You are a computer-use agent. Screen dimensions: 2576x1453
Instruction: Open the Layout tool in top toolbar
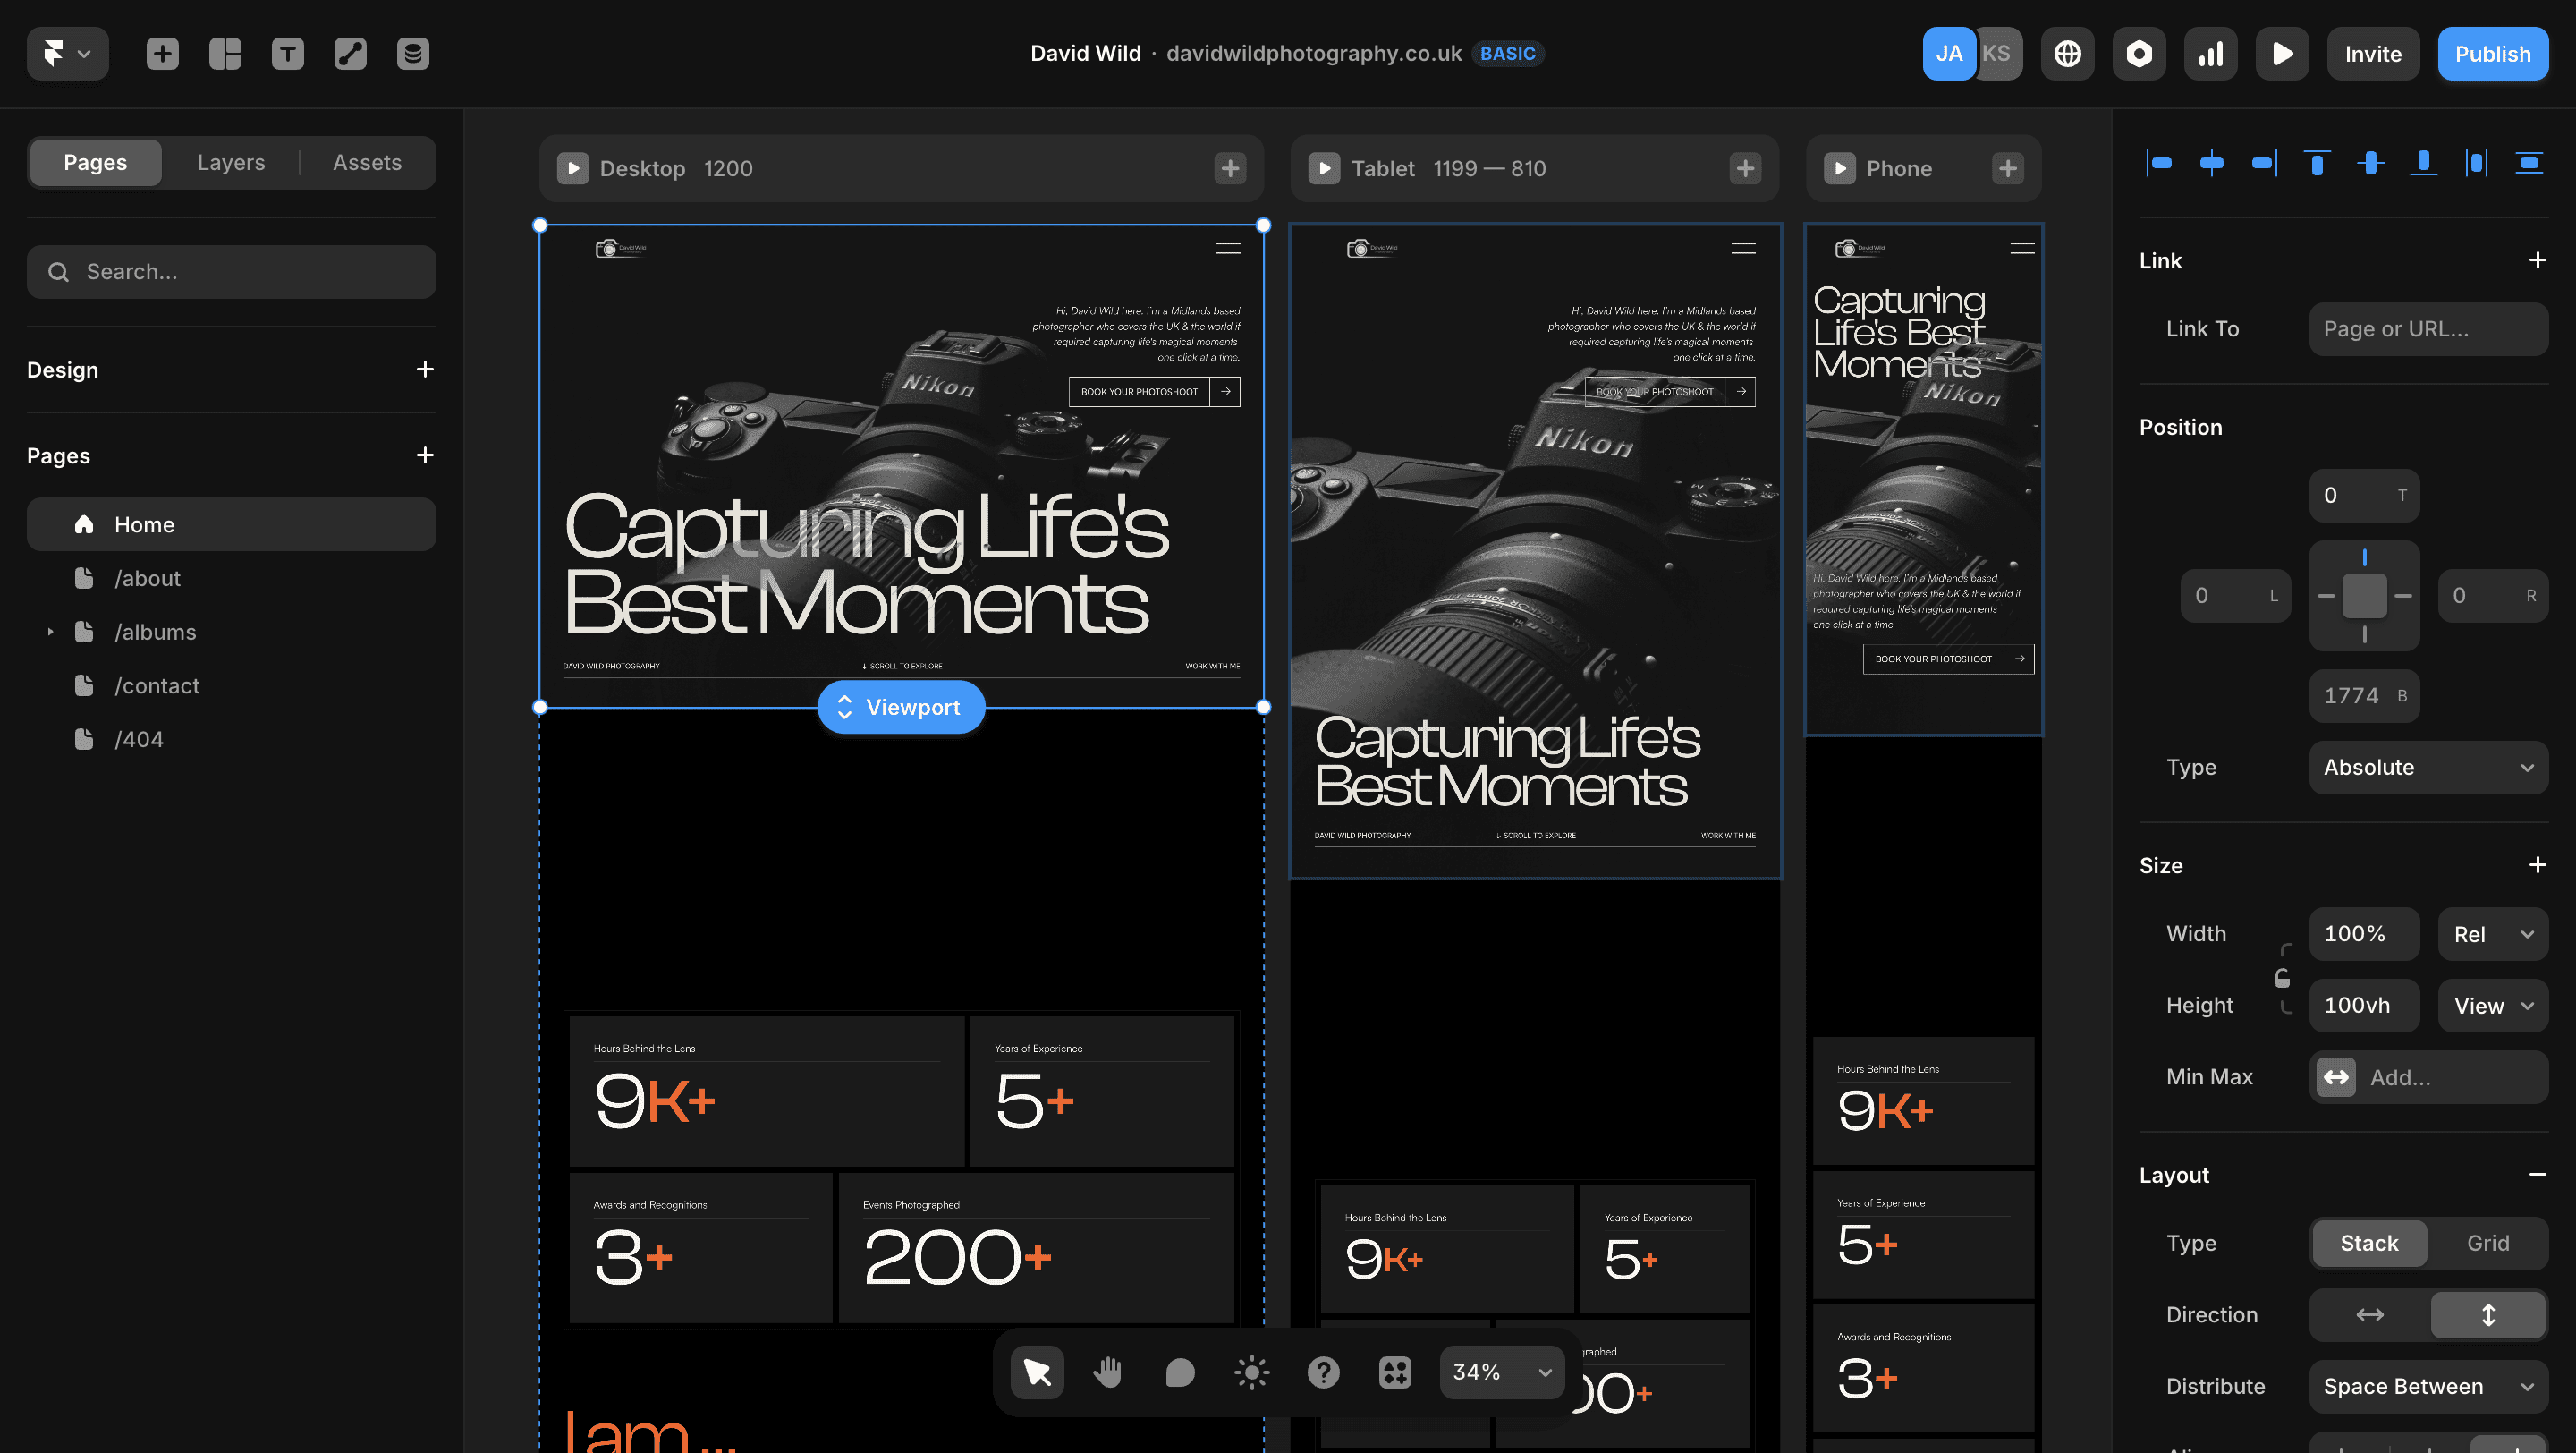click(x=225, y=54)
